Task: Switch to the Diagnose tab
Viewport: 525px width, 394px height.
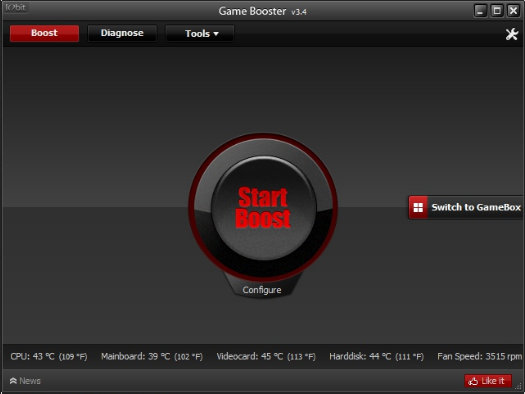Action: pos(122,33)
